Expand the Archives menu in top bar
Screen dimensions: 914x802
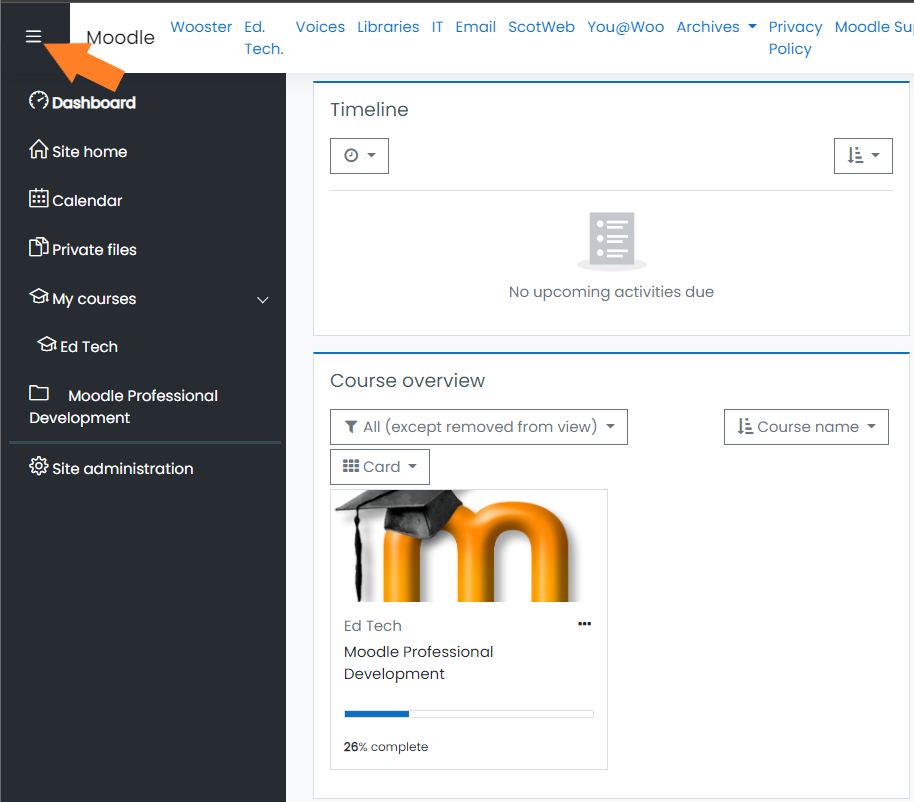716,27
